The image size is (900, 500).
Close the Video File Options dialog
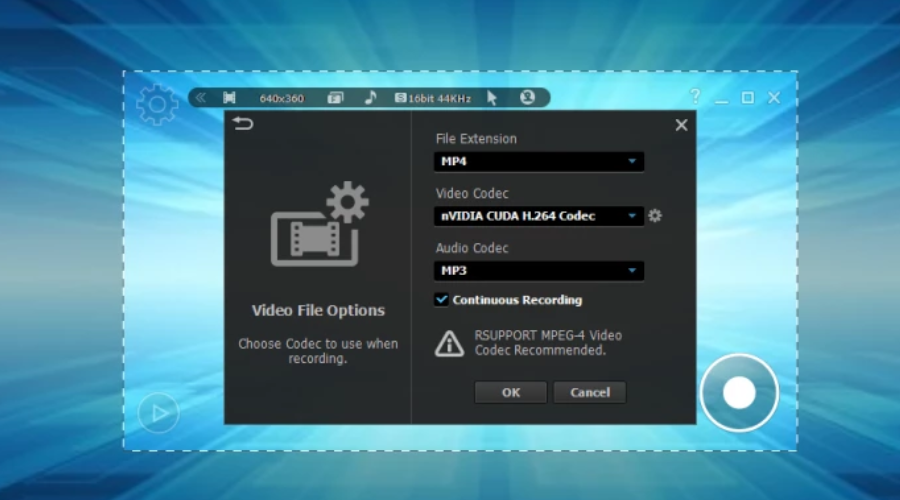click(681, 125)
